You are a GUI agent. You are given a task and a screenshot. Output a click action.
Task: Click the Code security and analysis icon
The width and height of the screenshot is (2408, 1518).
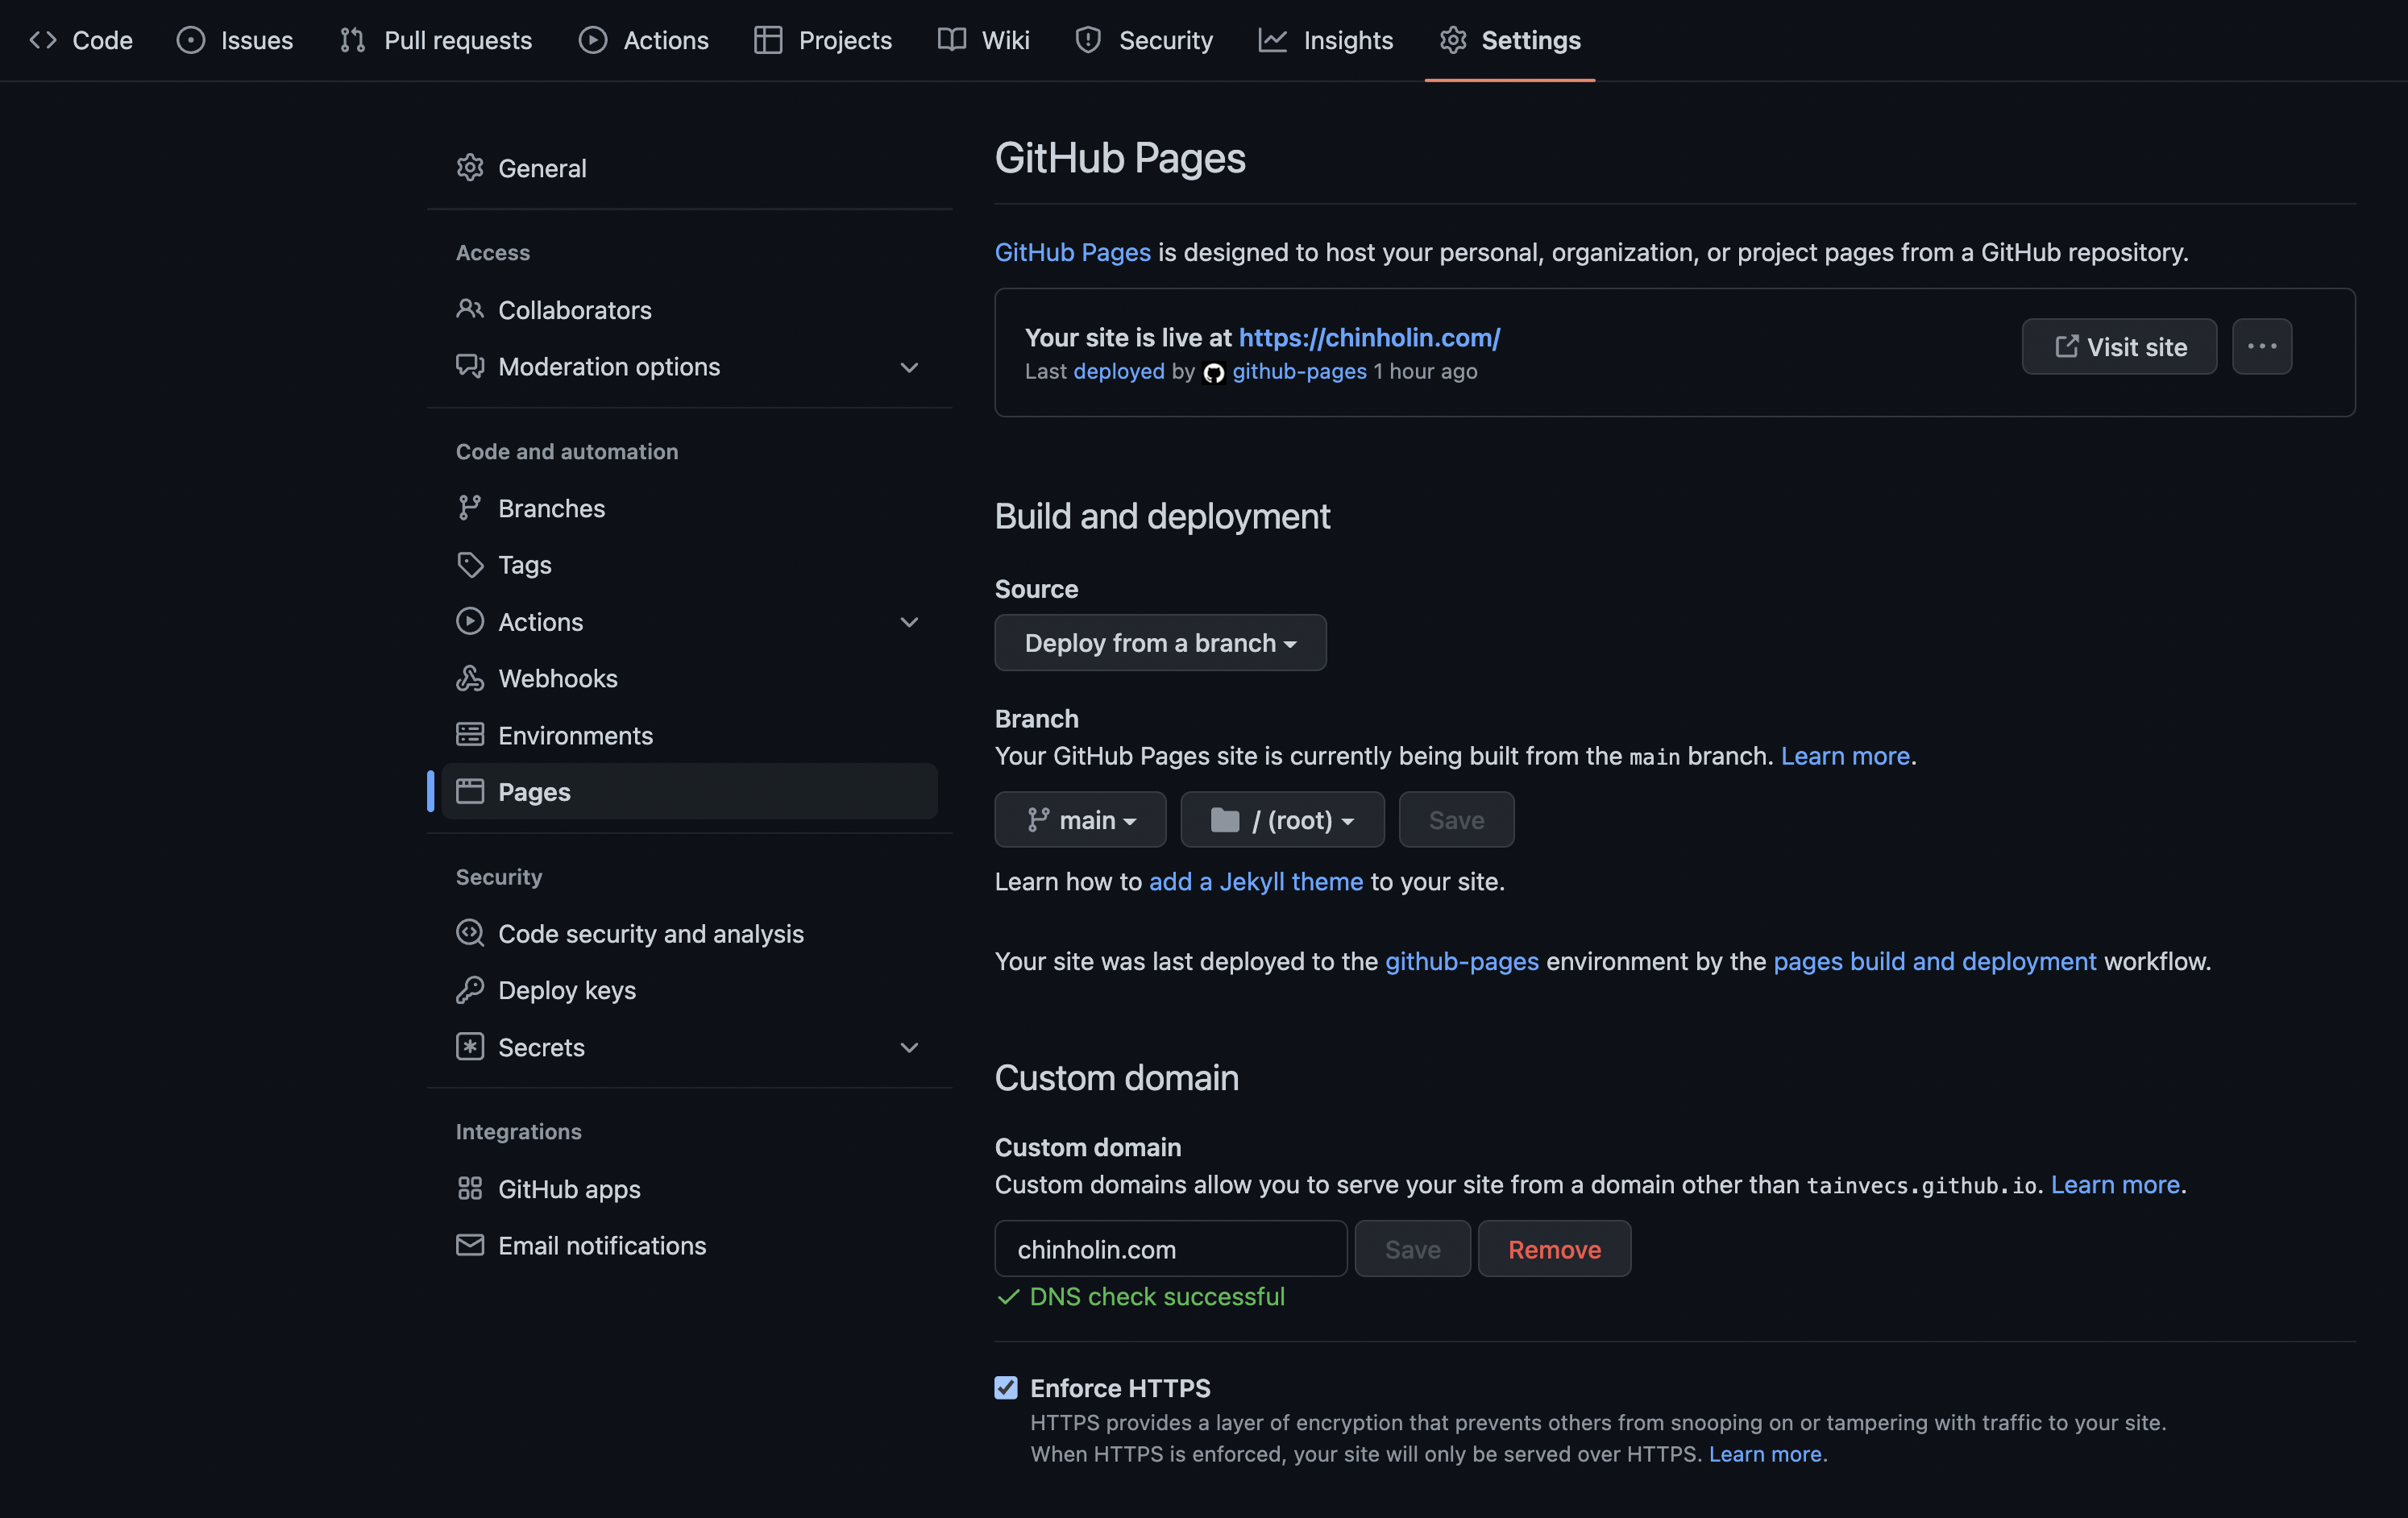(470, 933)
